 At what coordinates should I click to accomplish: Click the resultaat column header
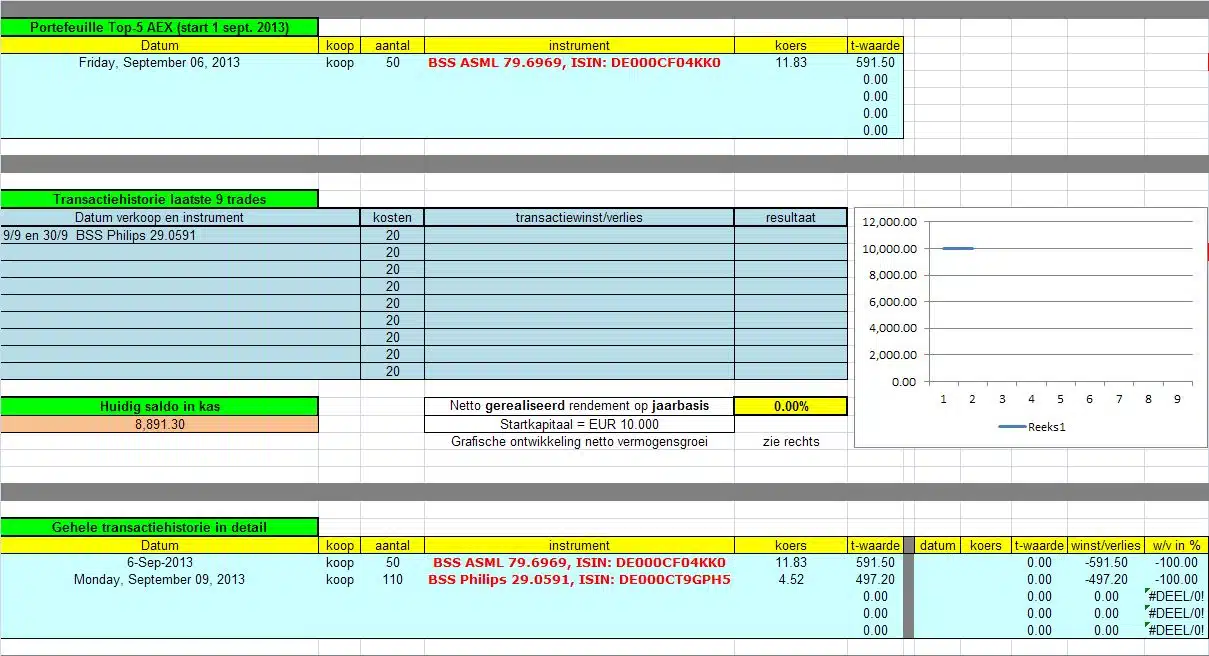click(x=790, y=217)
